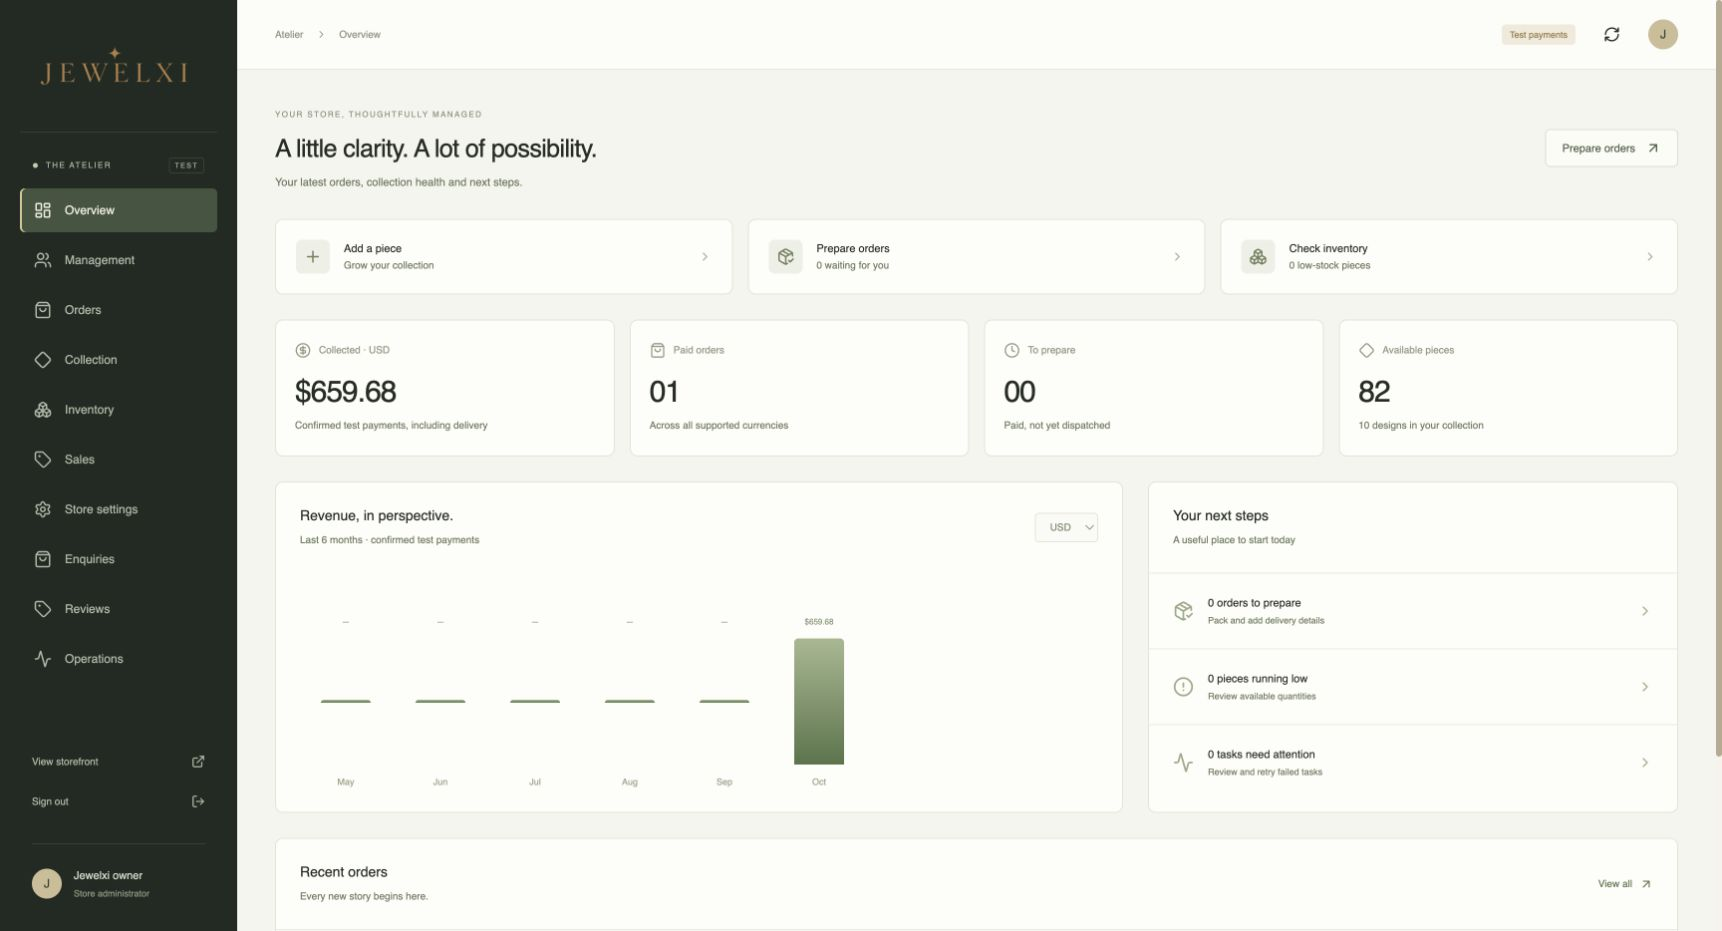The height and width of the screenshot is (931, 1722).
Task: Go to Orders in the sidebar
Action: click(118, 310)
